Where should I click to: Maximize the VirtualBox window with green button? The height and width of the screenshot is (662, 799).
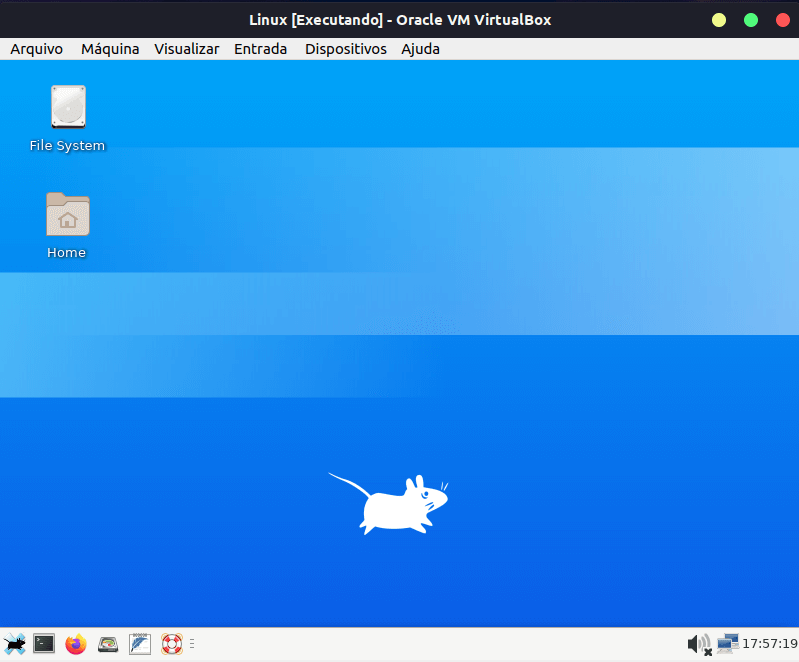751,20
